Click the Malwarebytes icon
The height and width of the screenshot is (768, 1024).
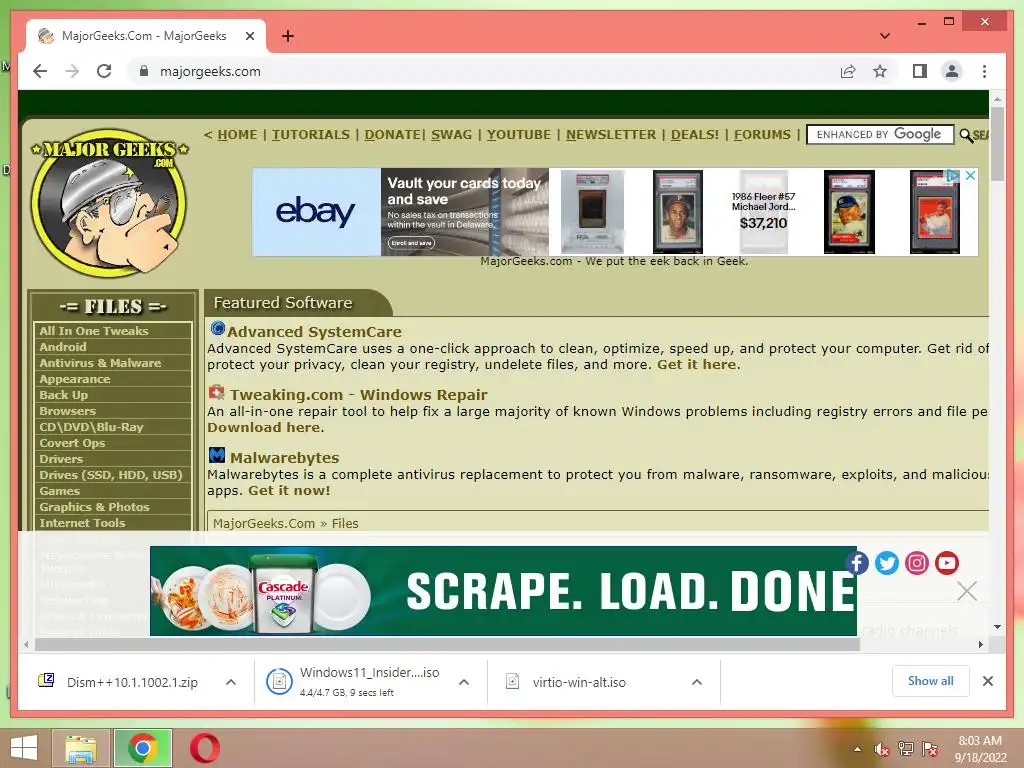tap(217, 455)
